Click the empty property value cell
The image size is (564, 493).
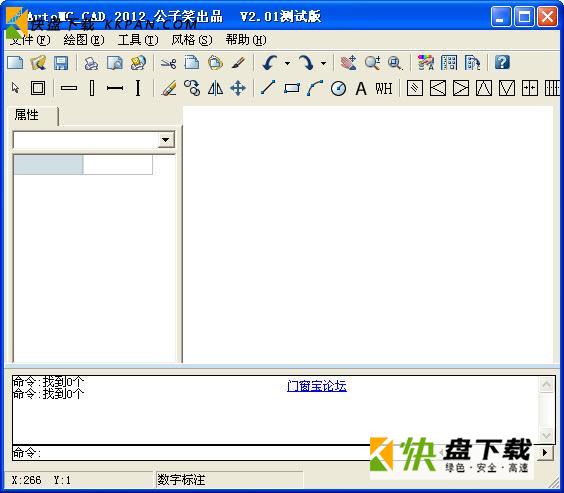point(118,165)
